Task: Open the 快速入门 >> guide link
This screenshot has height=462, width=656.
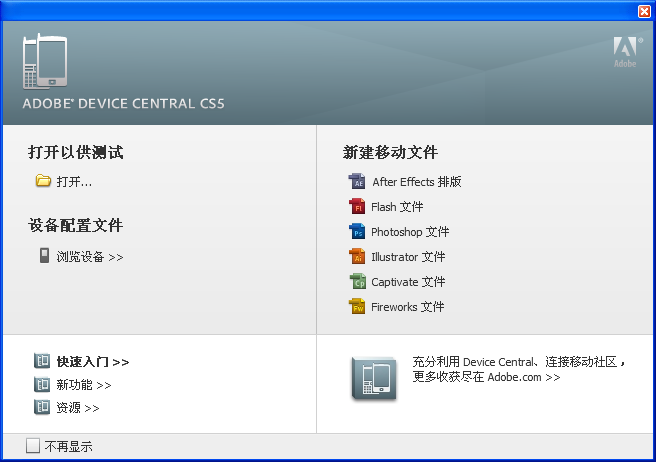Action: click(x=93, y=362)
